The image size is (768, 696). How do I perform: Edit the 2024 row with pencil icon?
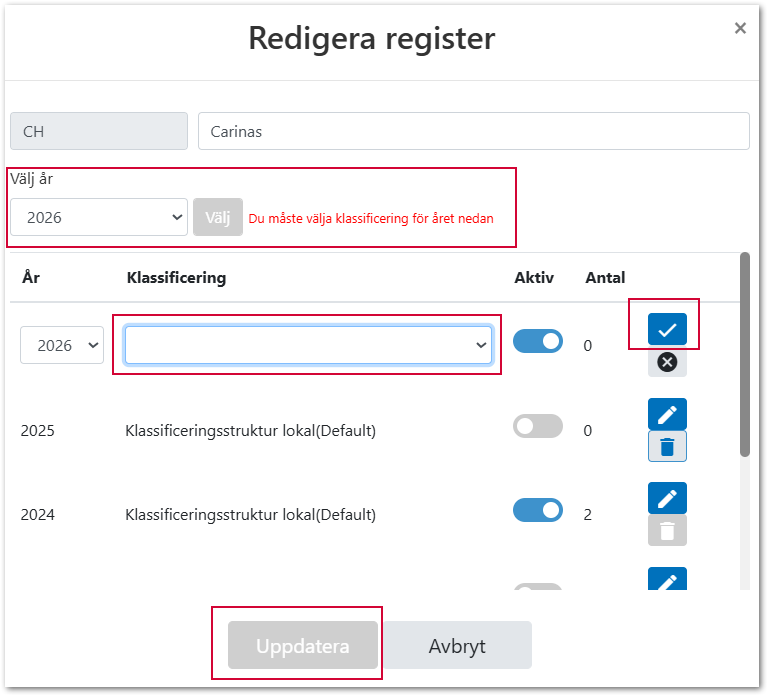point(667,498)
